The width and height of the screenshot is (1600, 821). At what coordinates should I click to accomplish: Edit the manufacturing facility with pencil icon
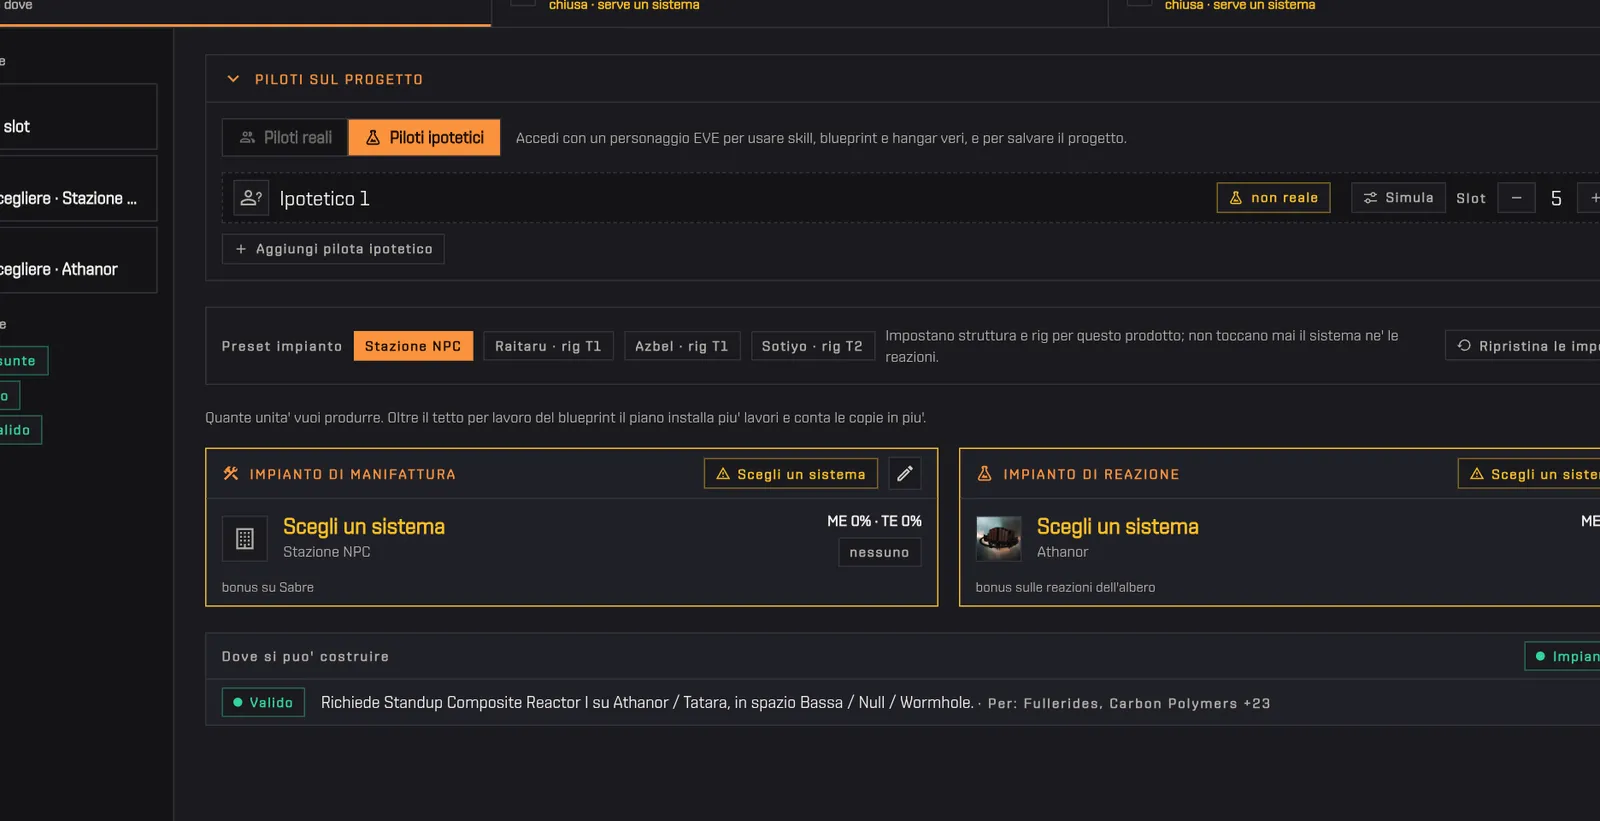coord(905,474)
